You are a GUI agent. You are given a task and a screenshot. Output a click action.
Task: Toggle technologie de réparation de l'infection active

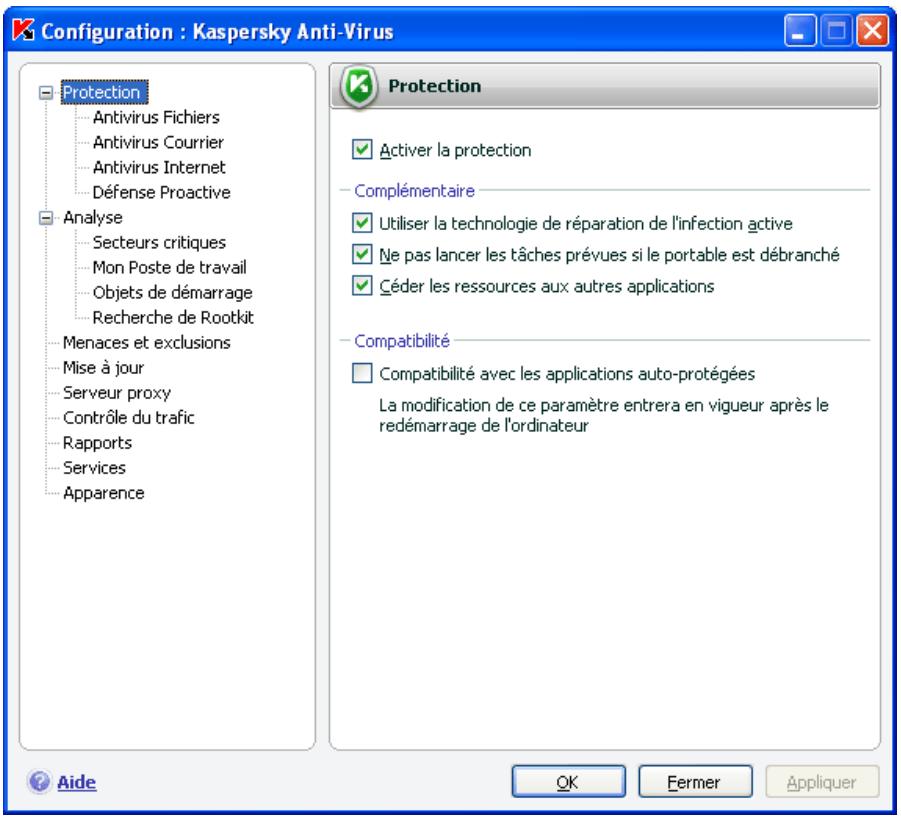click(362, 223)
